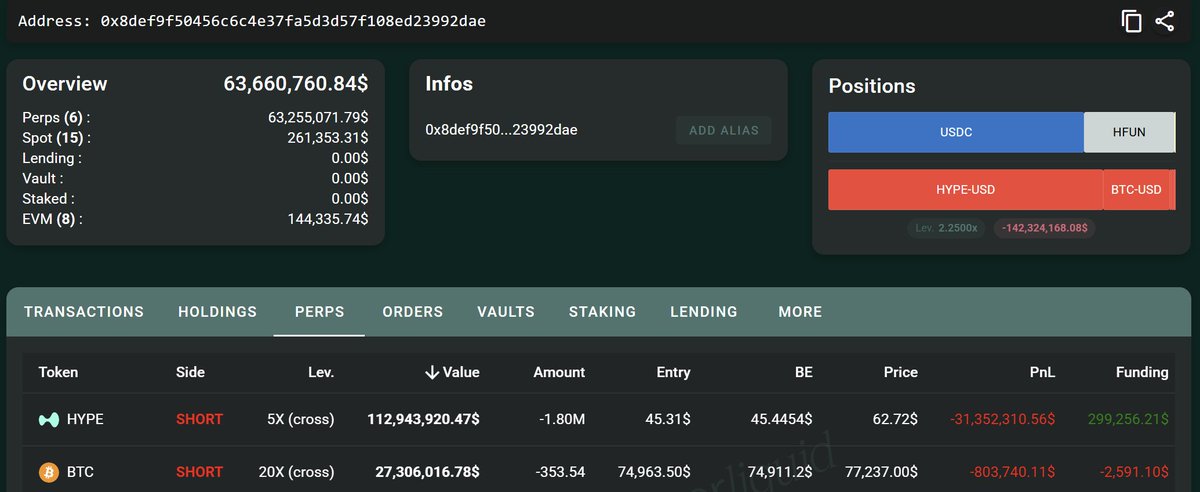This screenshot has width=1200, height=492.
Task: Sort by the BE column header
Action: [803, 372]
